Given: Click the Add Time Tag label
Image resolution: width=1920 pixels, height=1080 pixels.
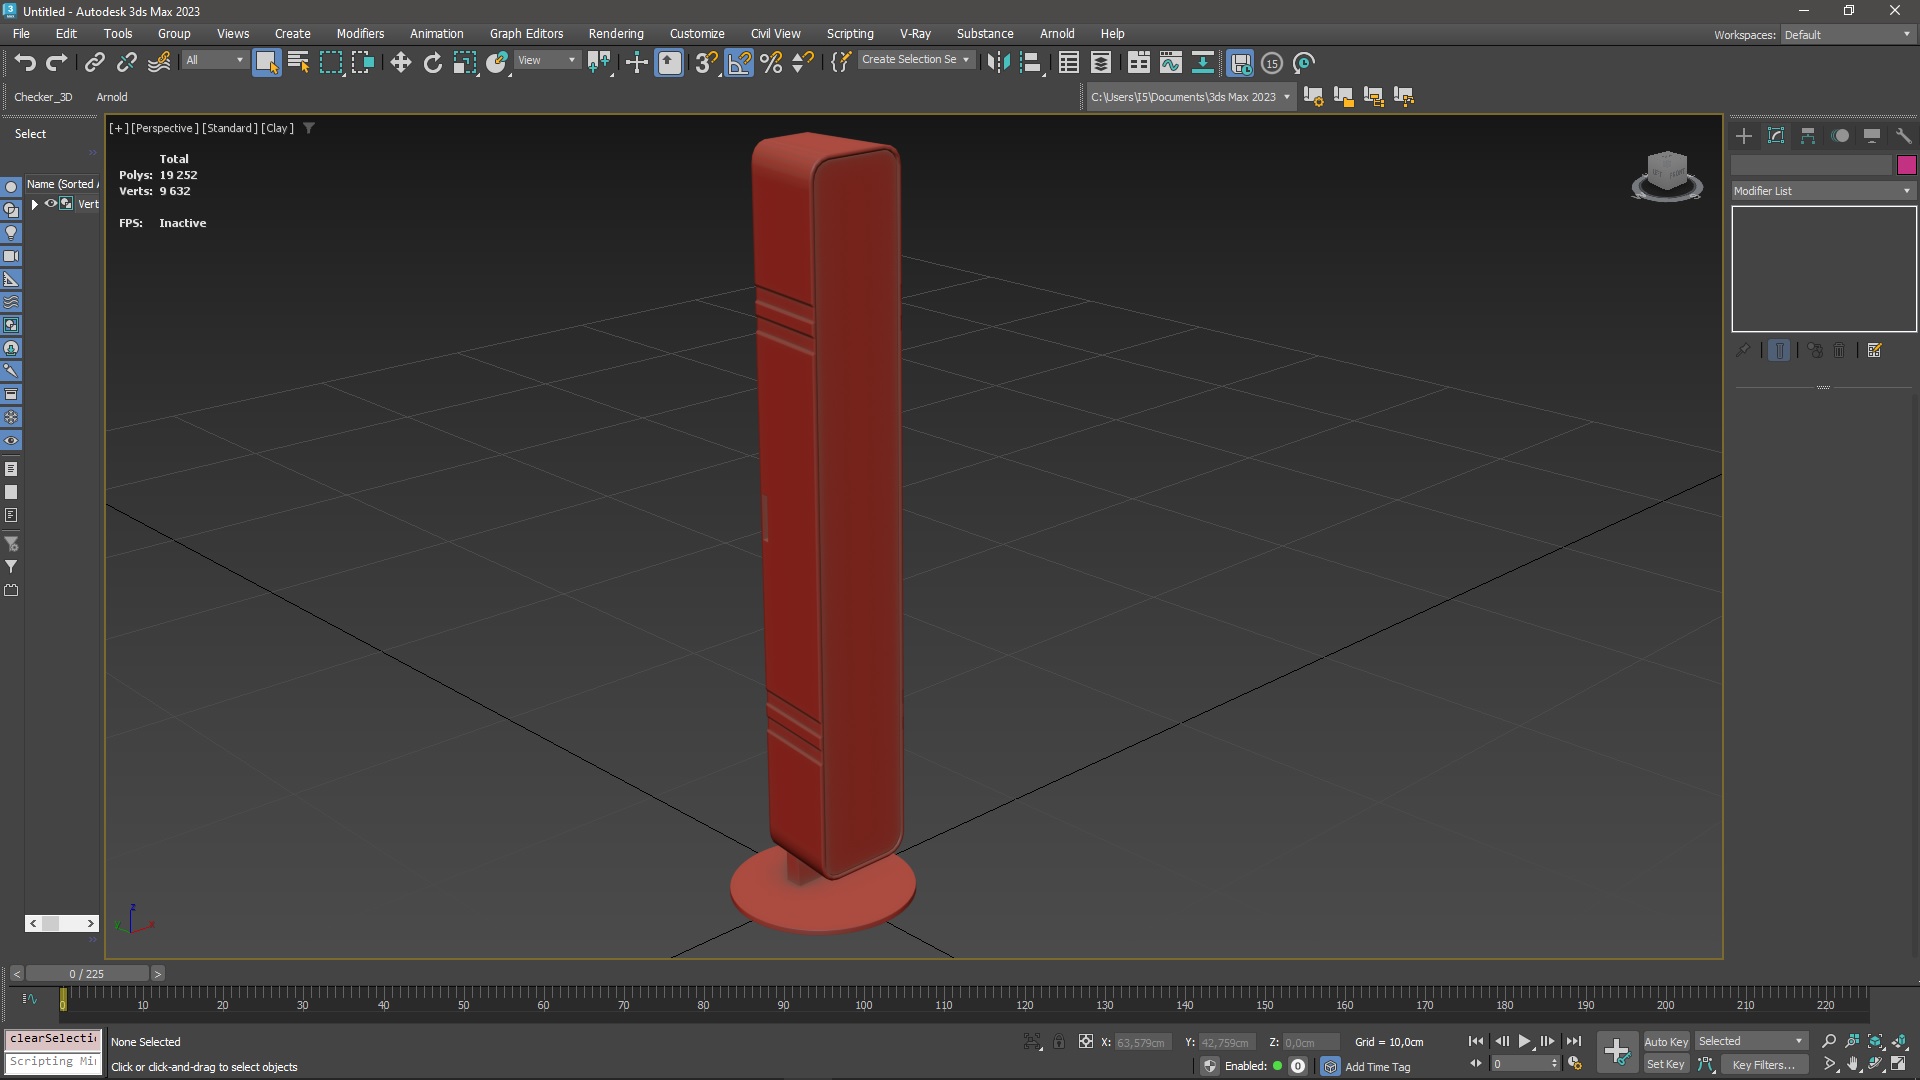Looking at the screenshot, I should click(1378, 1067).
